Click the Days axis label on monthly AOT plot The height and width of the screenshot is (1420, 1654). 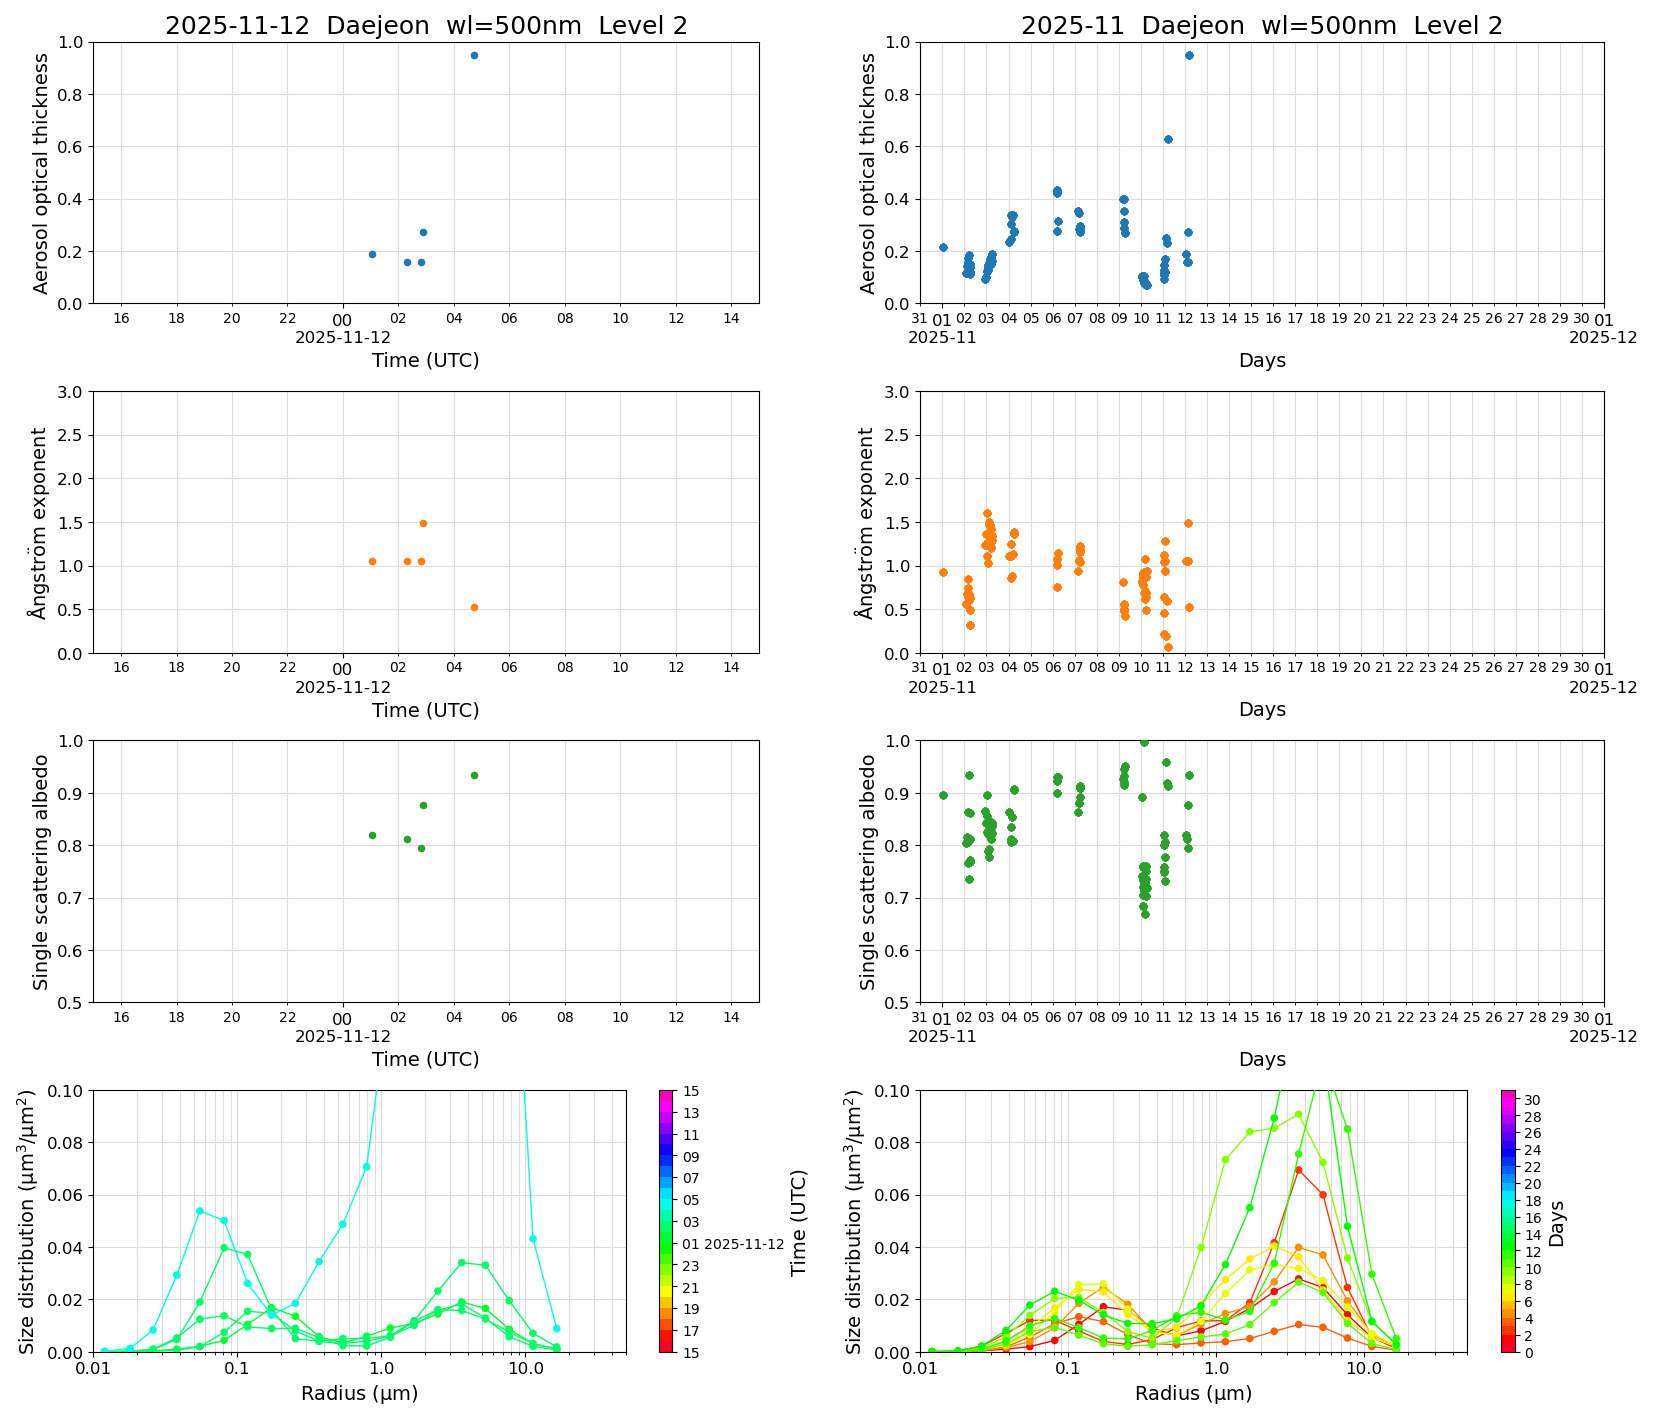tap(1264, 360)
